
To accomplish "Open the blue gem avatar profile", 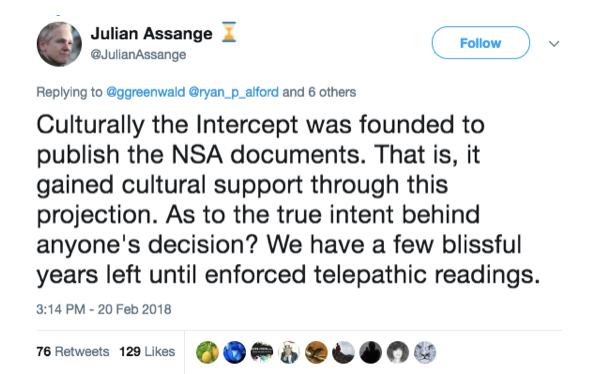I will pyautogui.click(x=235, y=352).
